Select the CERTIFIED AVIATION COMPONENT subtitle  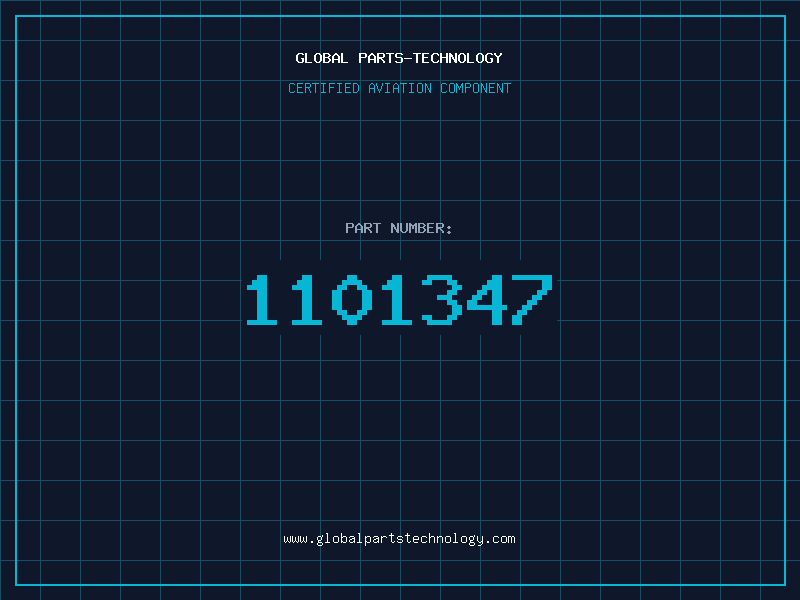click(x=399, y=88)
